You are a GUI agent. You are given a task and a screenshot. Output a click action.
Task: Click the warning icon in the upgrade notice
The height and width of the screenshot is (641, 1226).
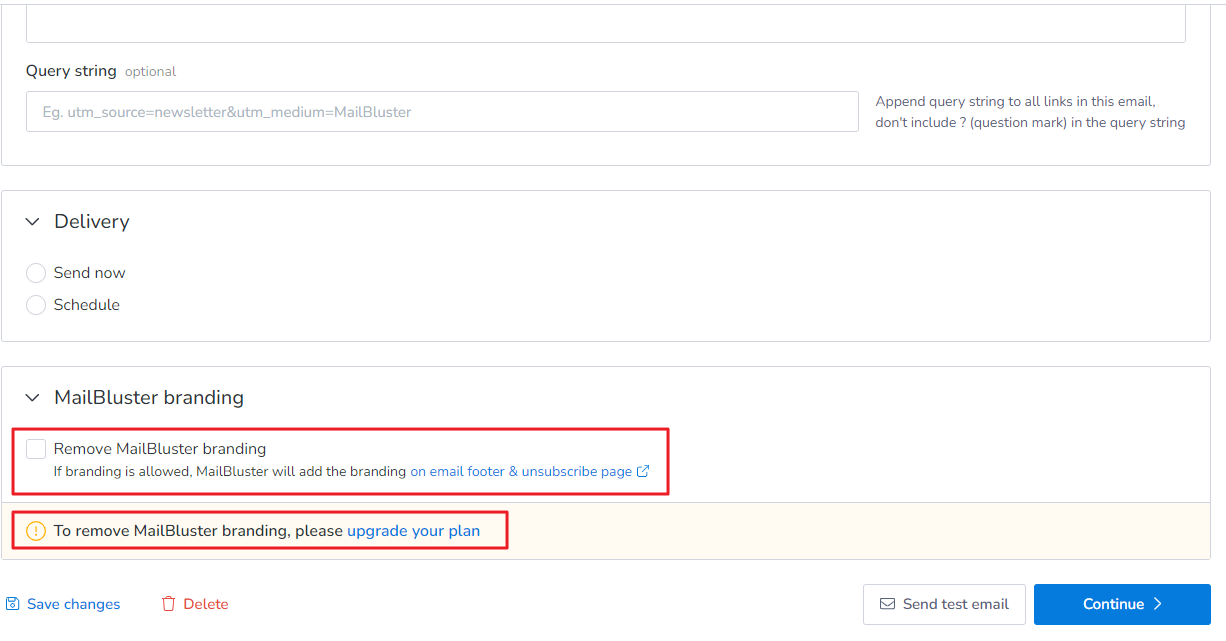pos(36,531)
